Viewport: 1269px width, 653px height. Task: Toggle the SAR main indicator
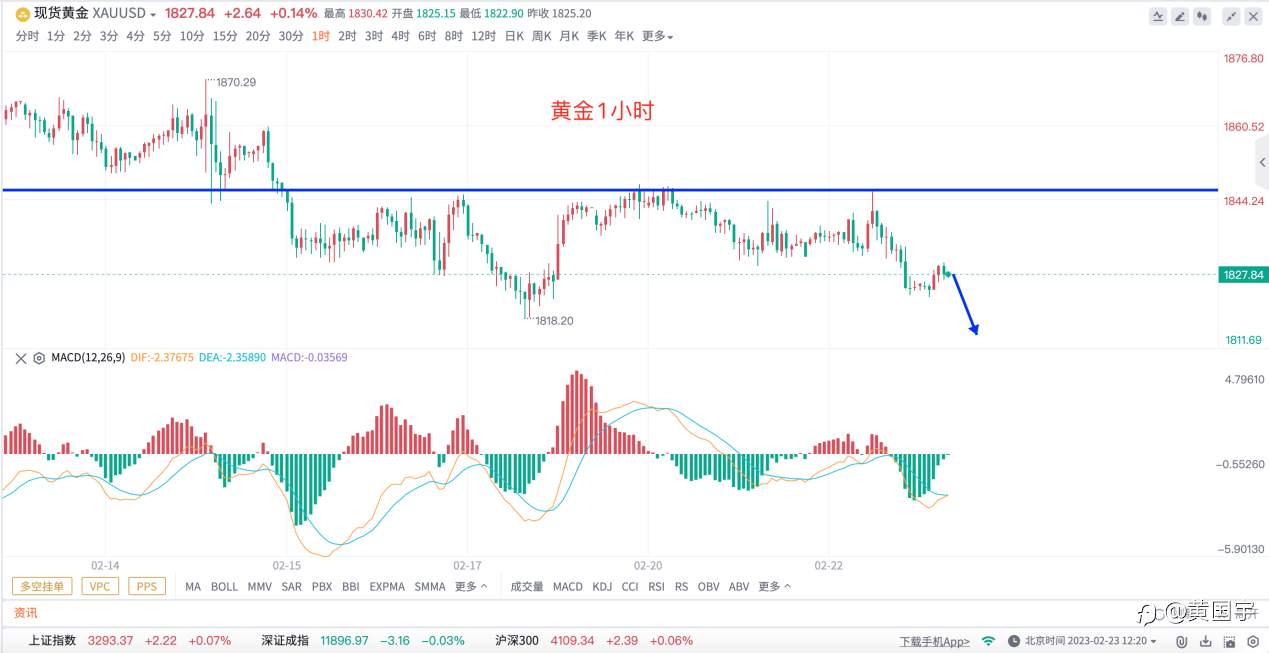point(291,587)
